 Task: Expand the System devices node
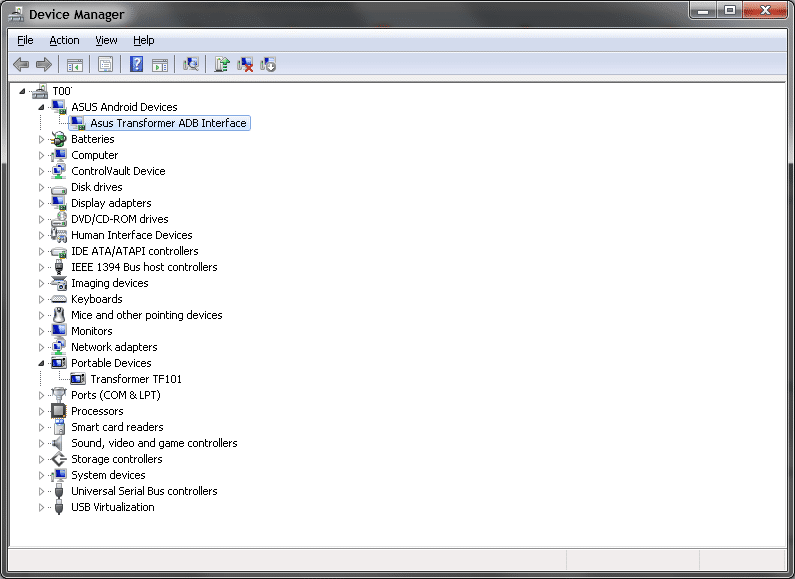click(41, 475)
